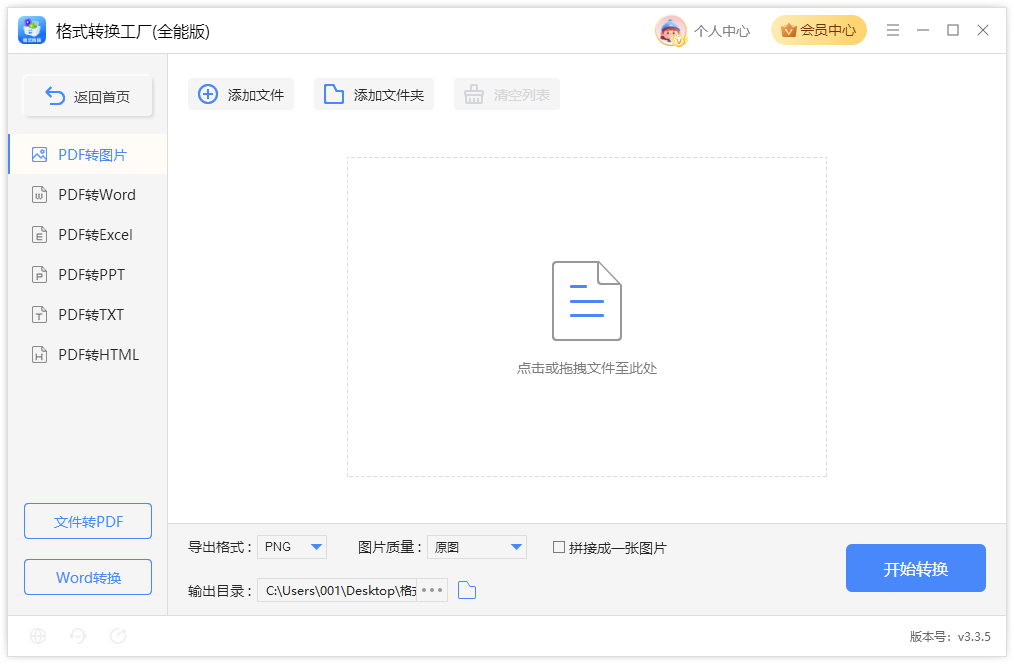Click 添加文件夹 to add a folder

pos(374,94)
